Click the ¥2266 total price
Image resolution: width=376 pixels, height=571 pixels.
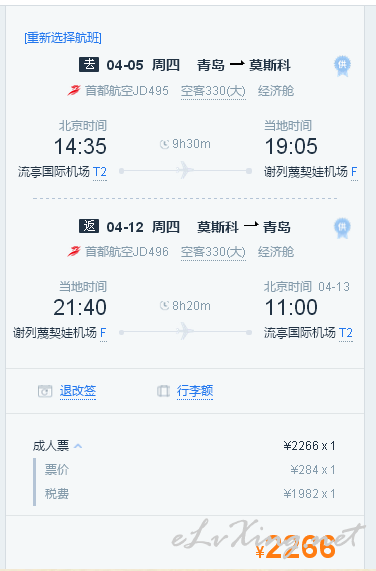click(x=296, y=547)
